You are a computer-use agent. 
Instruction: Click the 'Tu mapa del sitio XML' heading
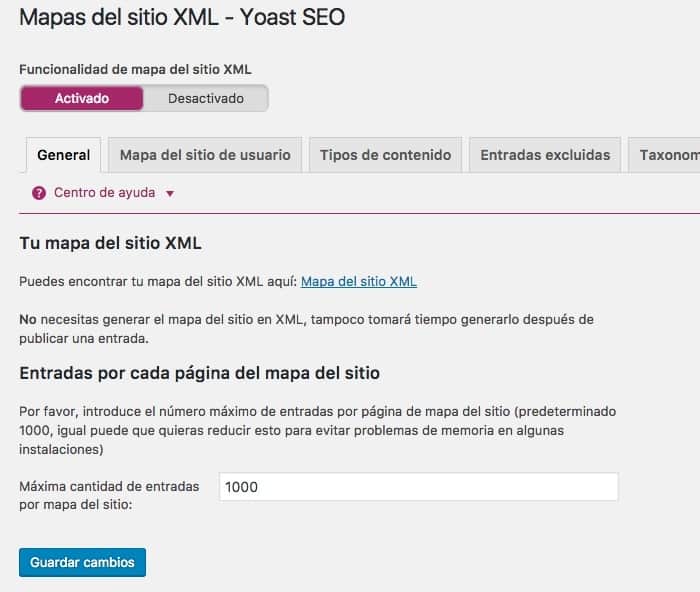click(110, 243)
